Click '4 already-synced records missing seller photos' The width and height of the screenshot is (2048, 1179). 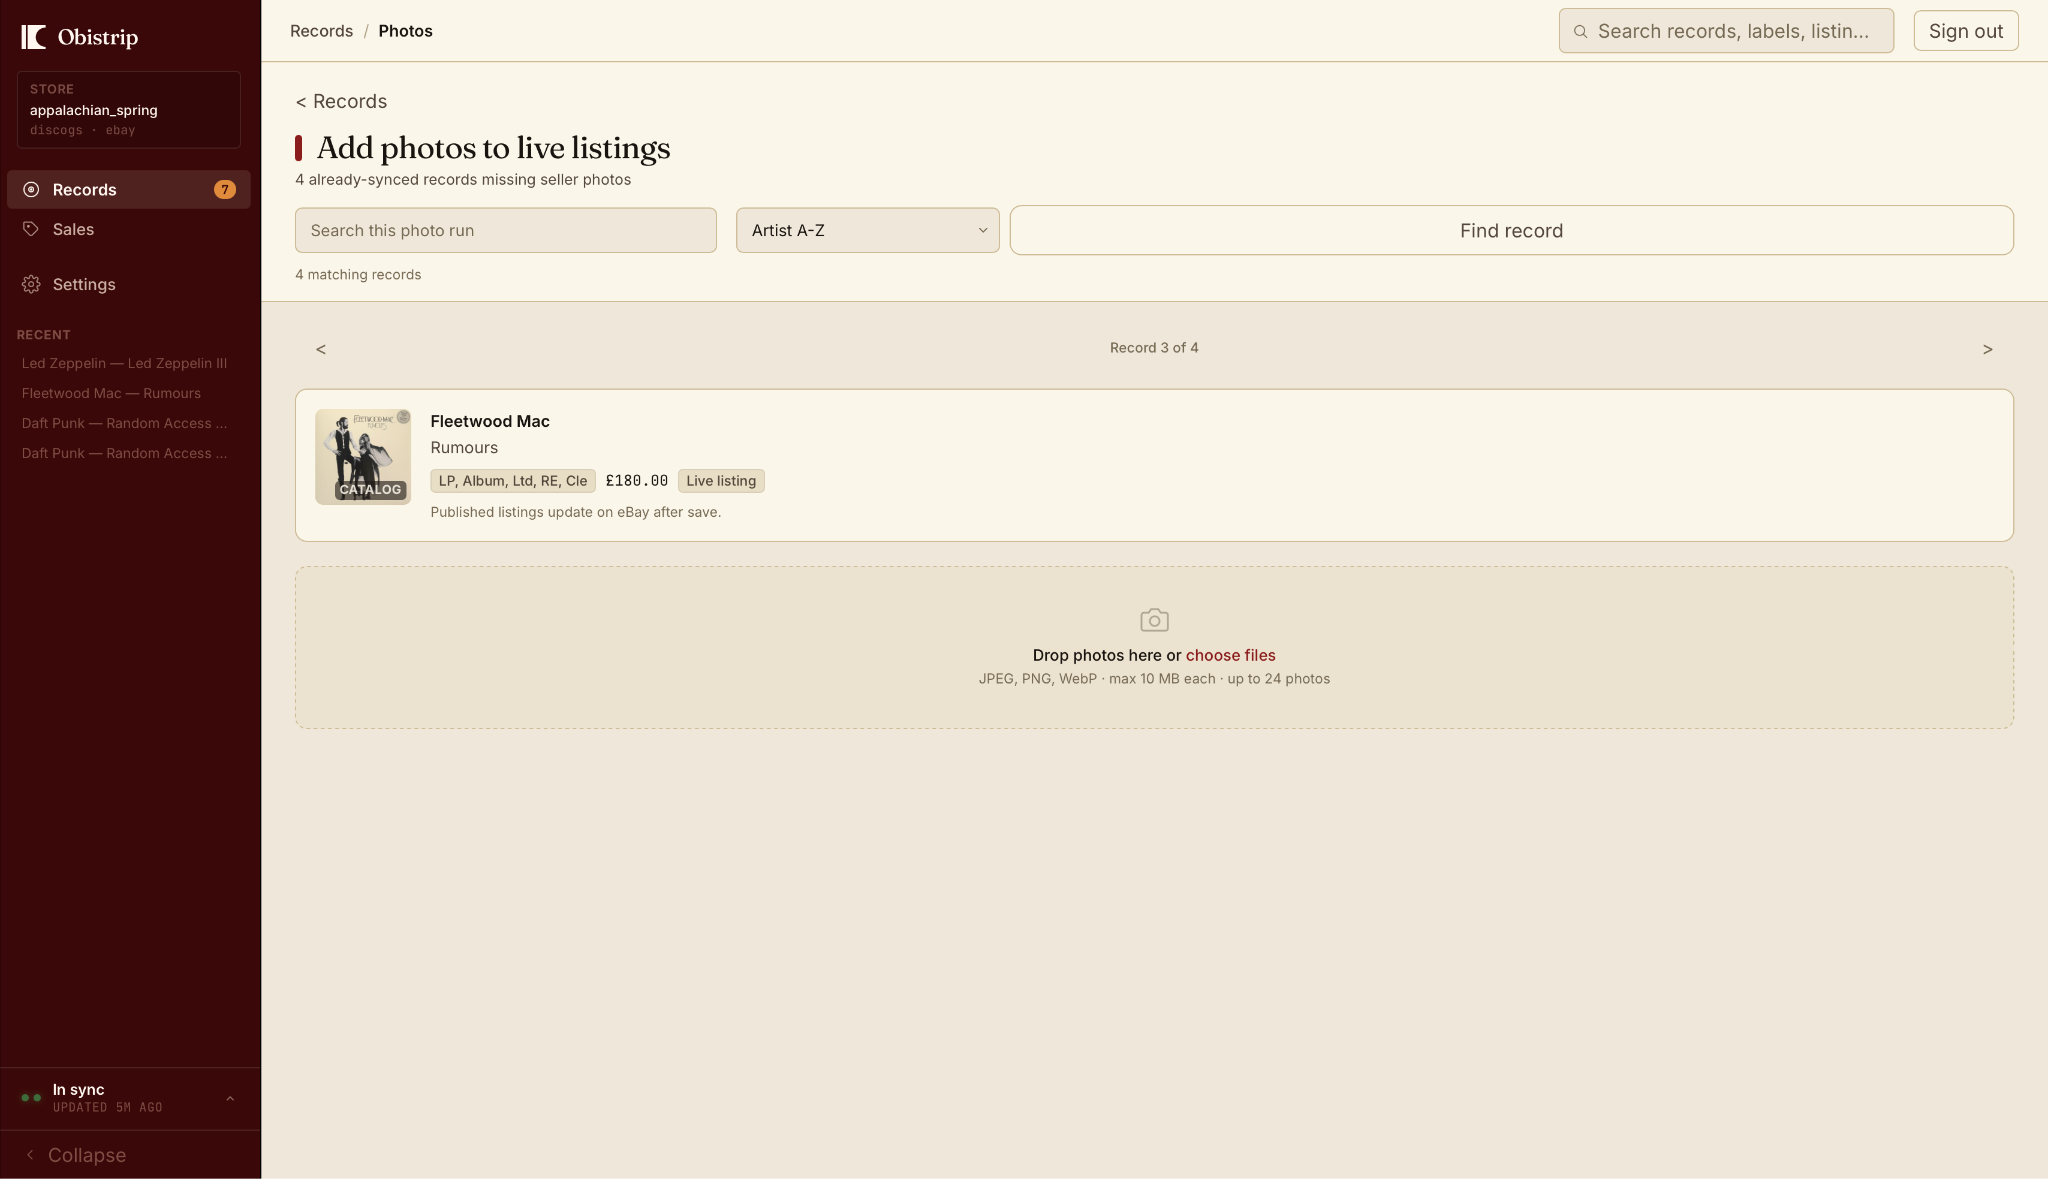pos(463,180)
